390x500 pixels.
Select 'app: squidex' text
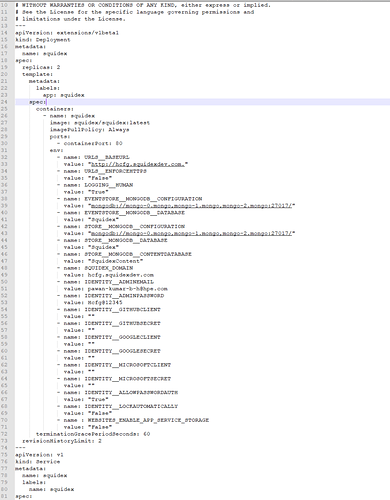(x=64, y=95)
